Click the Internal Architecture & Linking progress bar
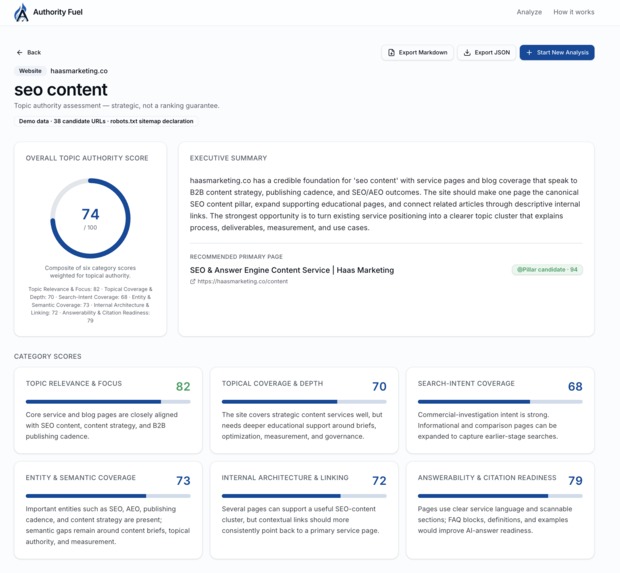 point(304,496)
